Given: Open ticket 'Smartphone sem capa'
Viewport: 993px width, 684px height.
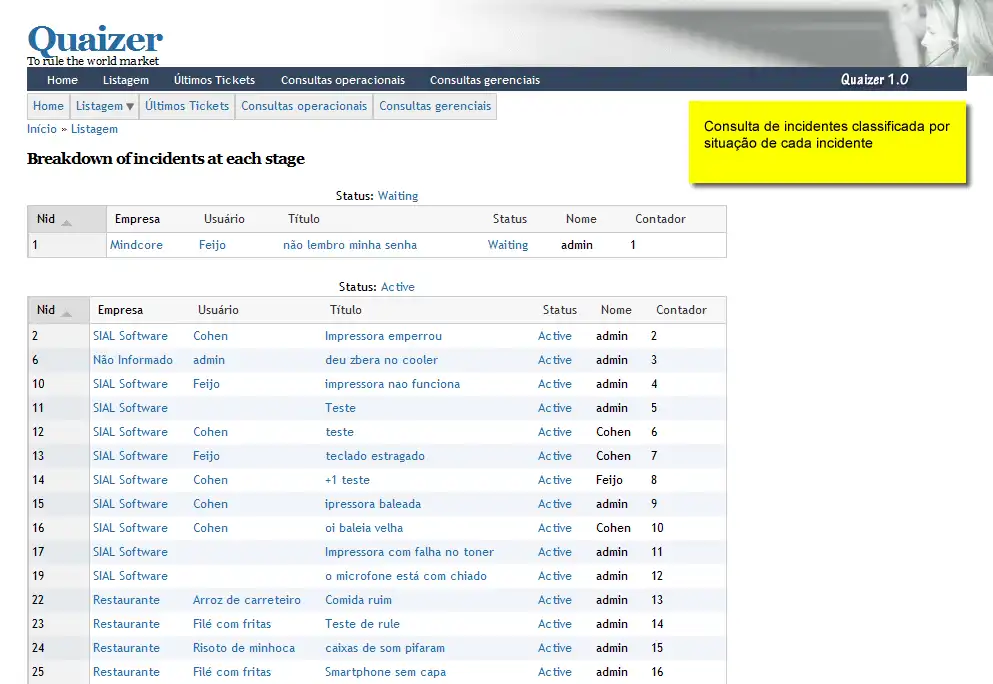Looking at the screenshot, I should pyautogui.click(x=385, y=672).
